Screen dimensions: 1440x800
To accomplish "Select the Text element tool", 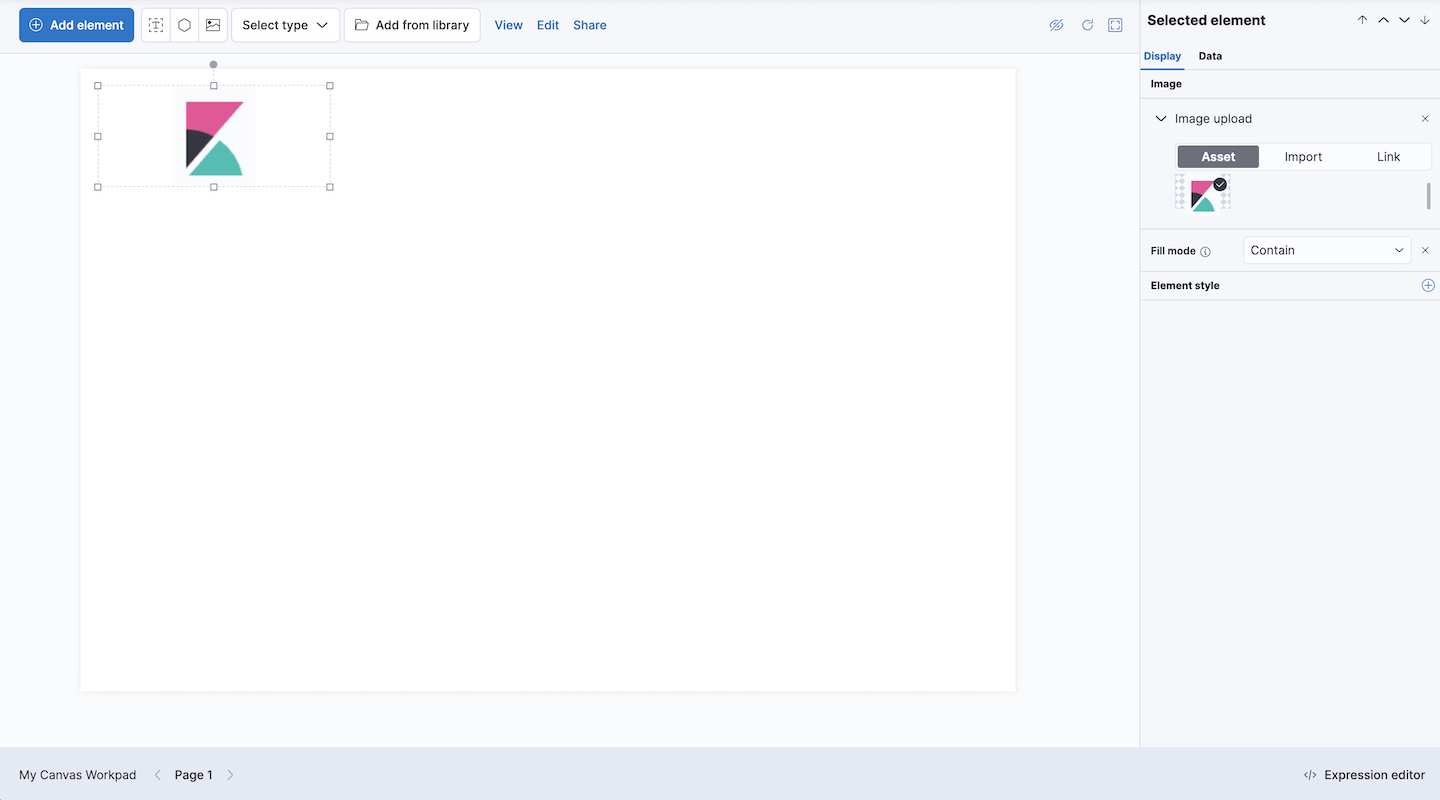I will click(x=155, y=25).
